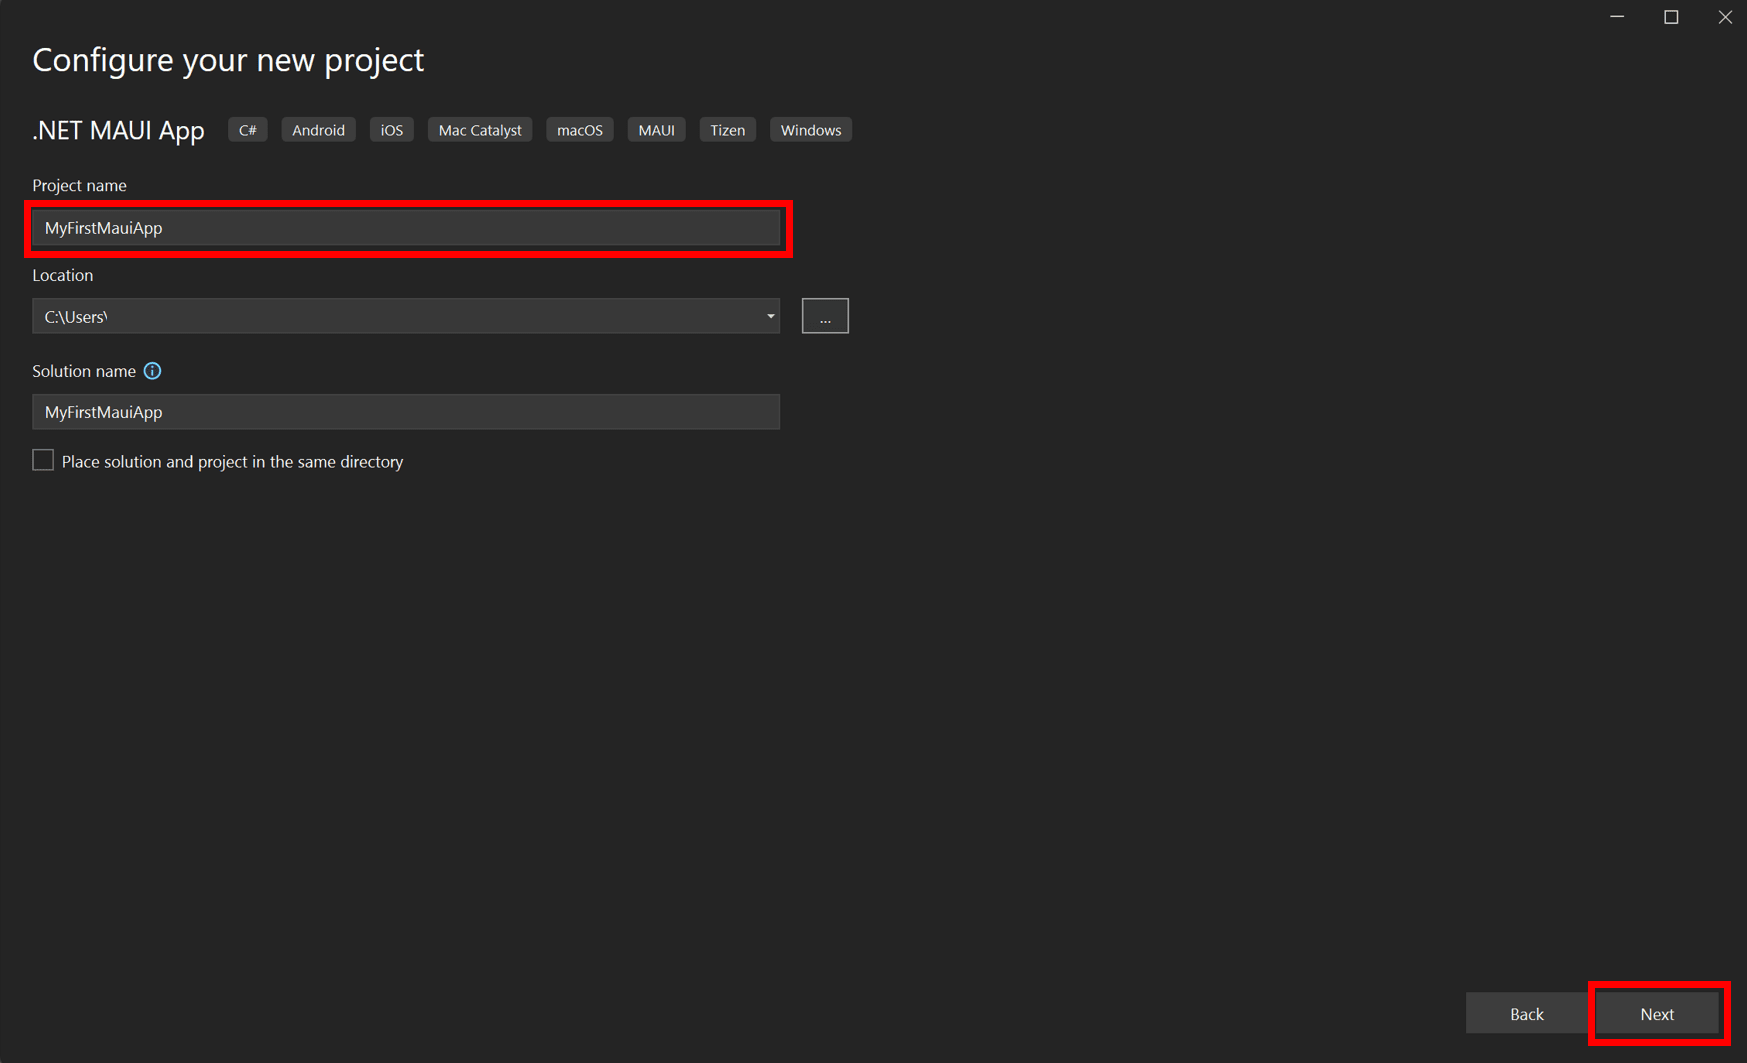Go back with the Back button
The width and height of the screenshot is (1747, 1063).
[1526, 1014]
